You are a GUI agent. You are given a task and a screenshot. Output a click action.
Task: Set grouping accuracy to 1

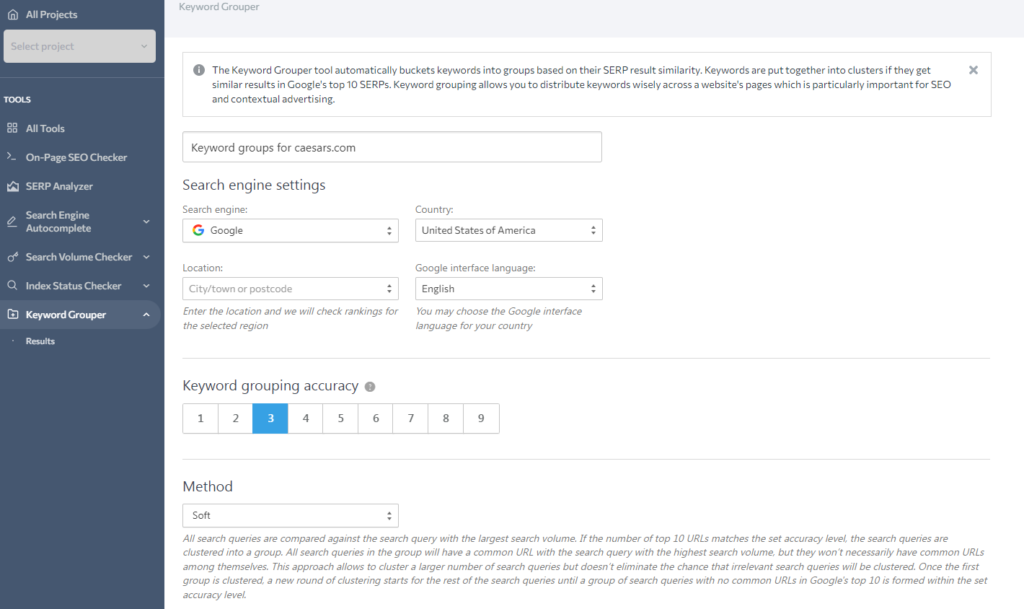click(200, 418)
